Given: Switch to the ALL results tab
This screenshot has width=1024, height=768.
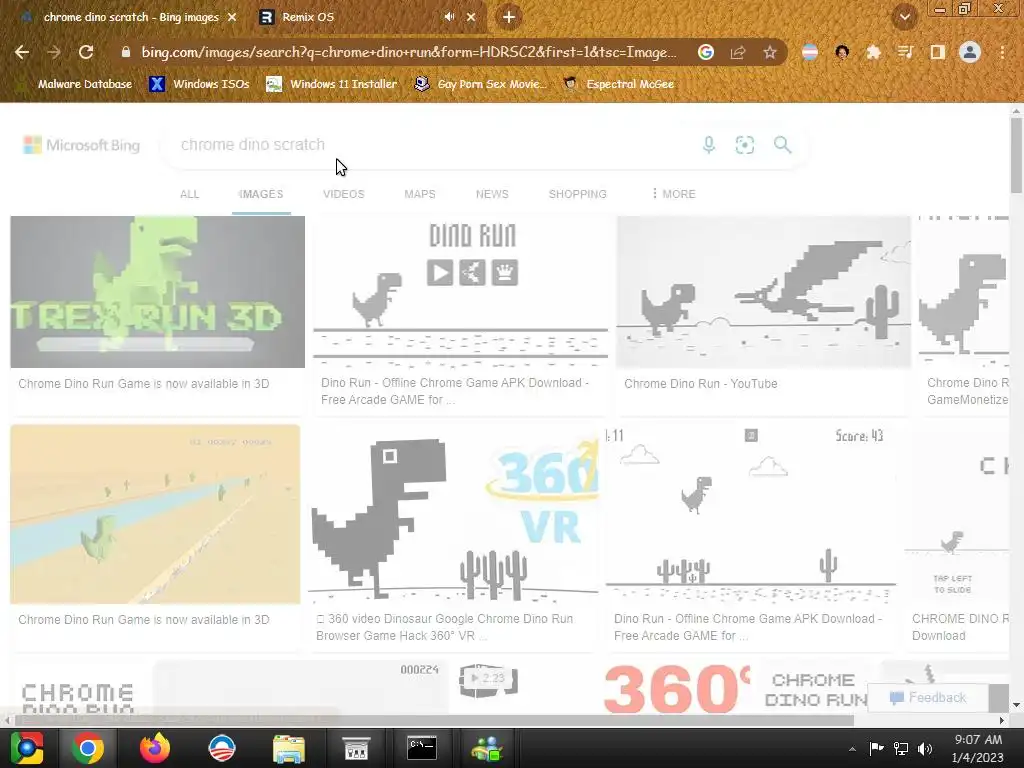Looking at the screenshot, I should [x=189, y=194].
